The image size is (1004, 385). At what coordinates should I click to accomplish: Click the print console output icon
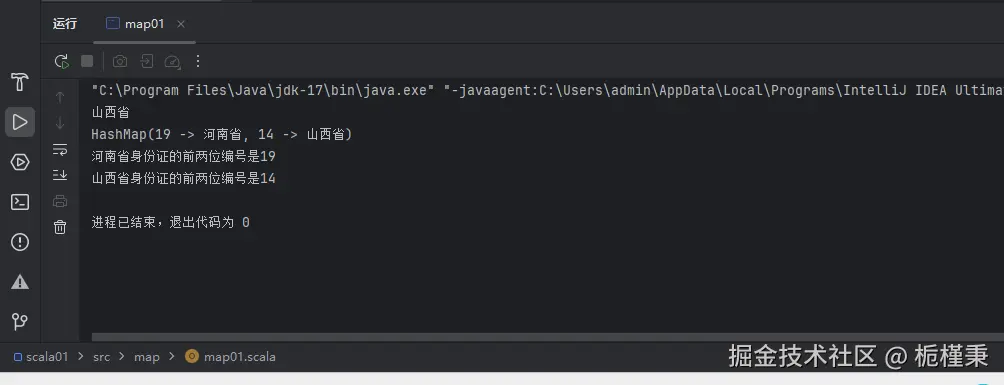(x=60, y=201)
